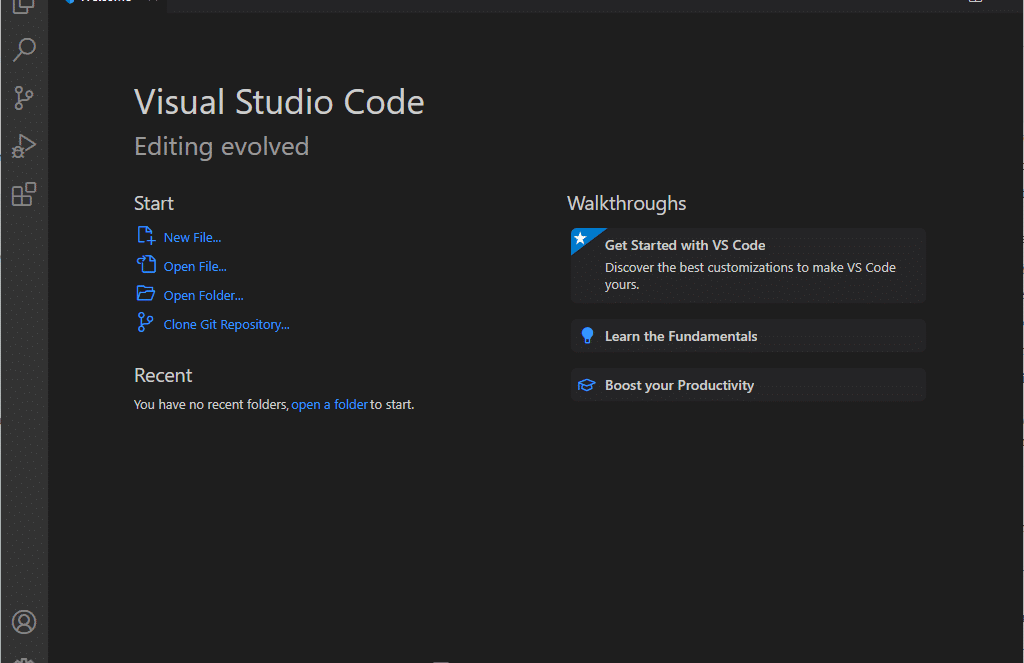Click the Clone Git Repository icon
The height and width of the screenshot is (663, 1024).
(145, 322)
